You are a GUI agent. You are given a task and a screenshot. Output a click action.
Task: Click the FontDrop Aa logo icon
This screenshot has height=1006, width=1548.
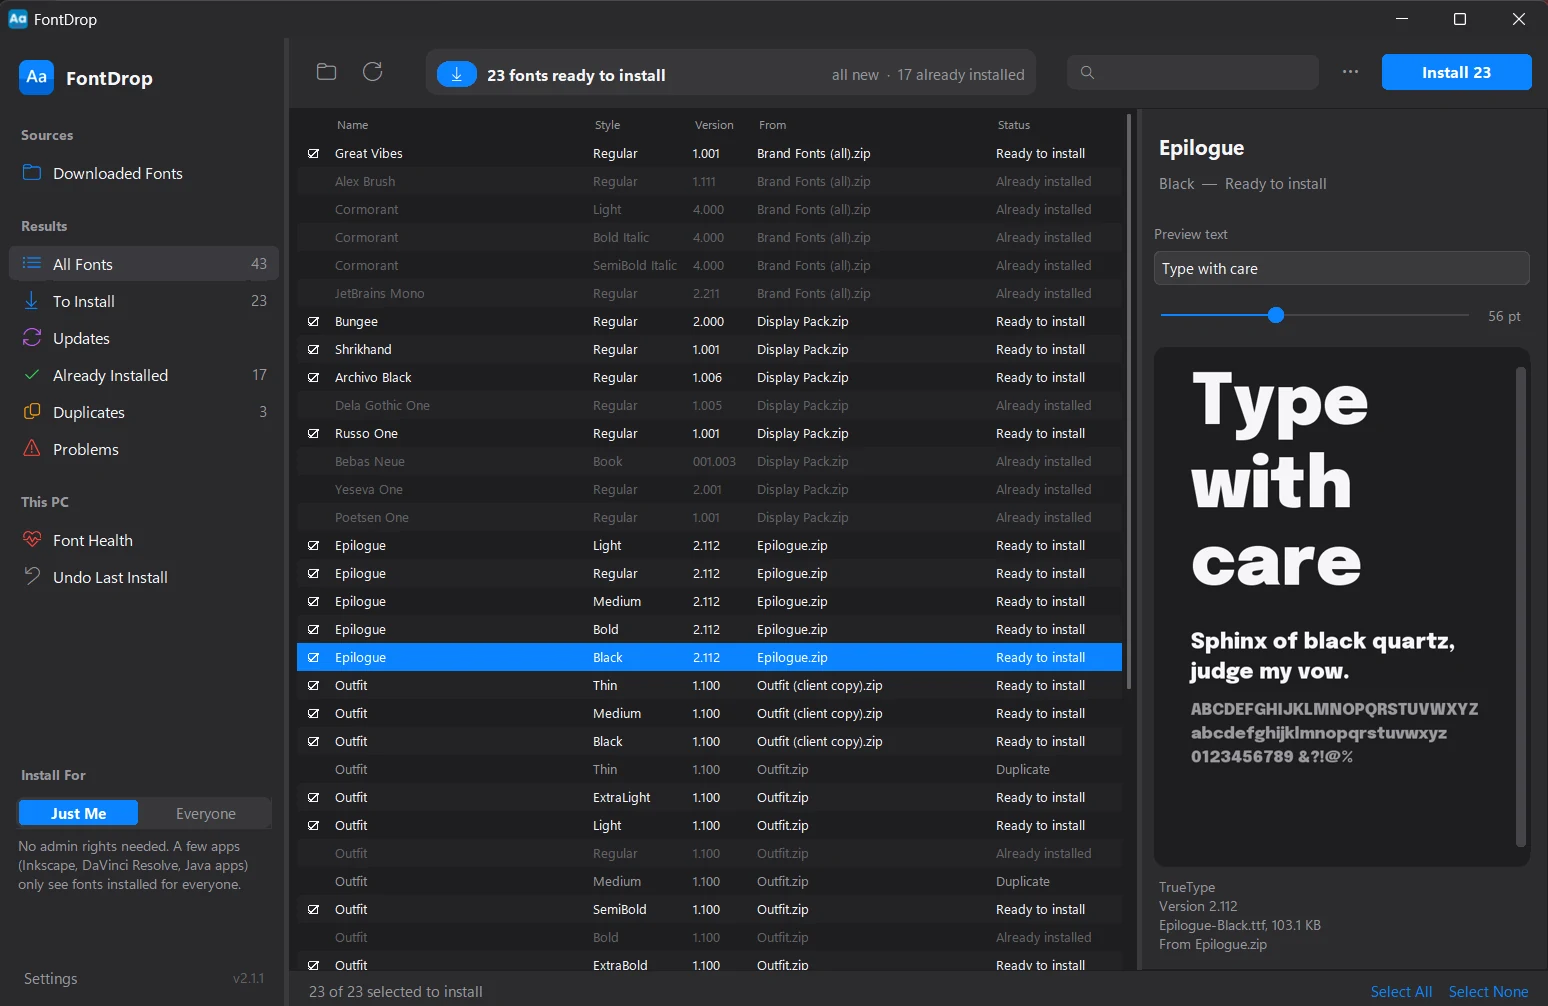click(x=37, y=77)
